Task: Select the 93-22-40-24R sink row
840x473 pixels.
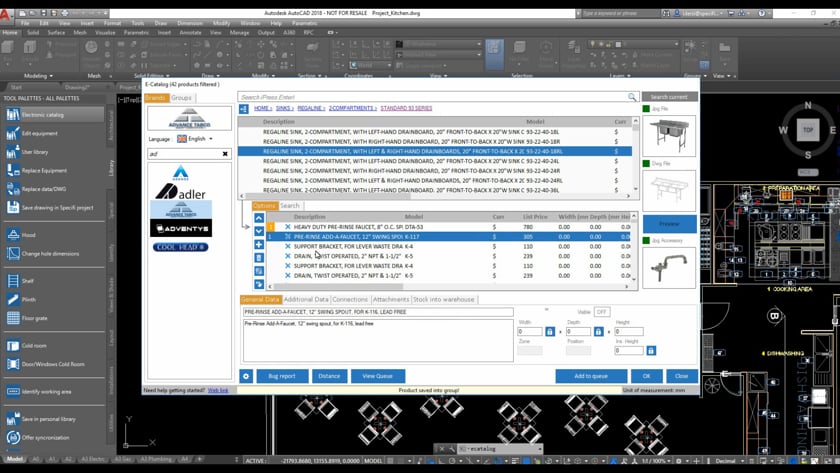Action: [435, 171]
